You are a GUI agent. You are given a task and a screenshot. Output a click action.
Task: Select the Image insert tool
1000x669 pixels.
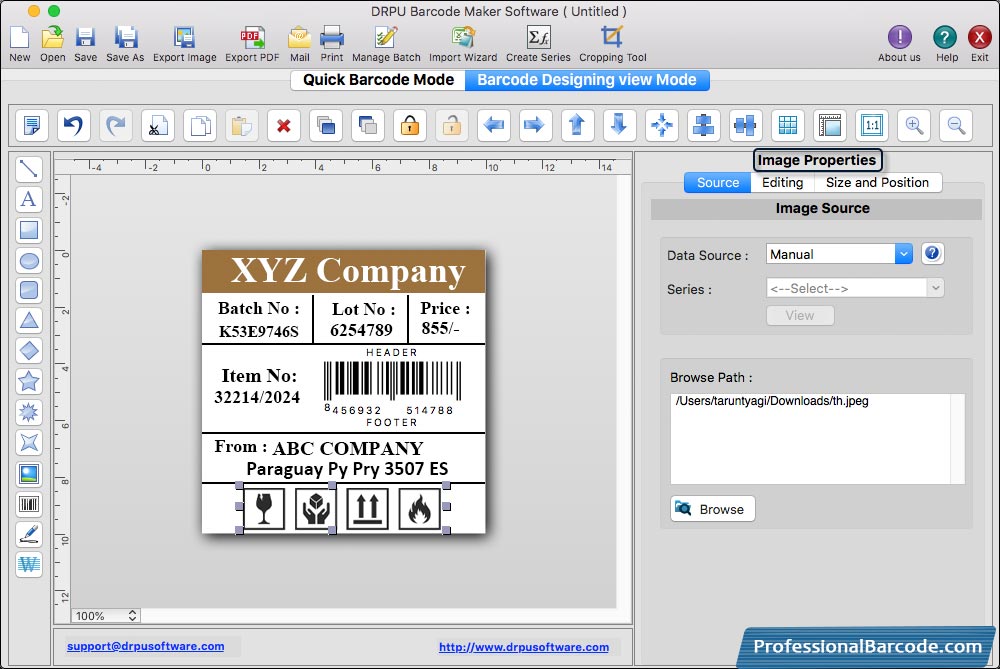29,474
